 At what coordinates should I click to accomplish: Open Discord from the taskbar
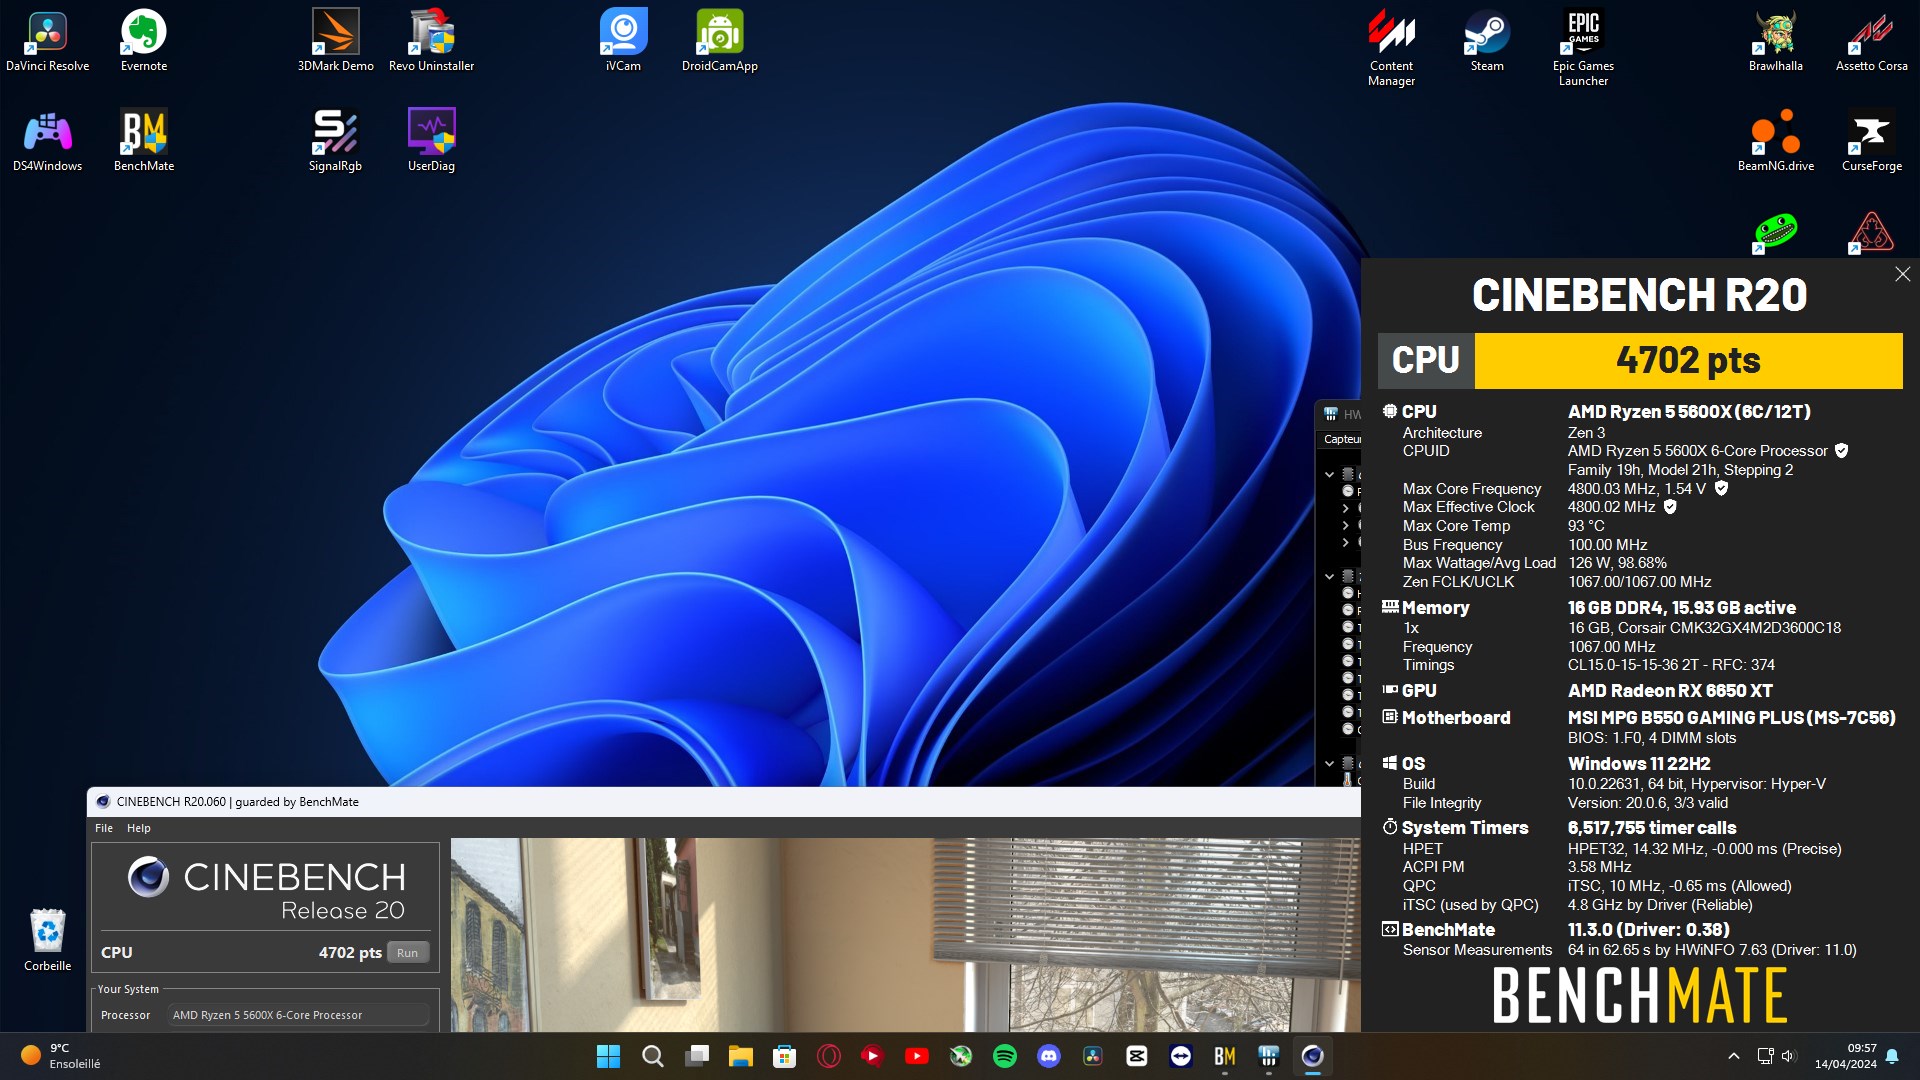tap(1048, 1056)
